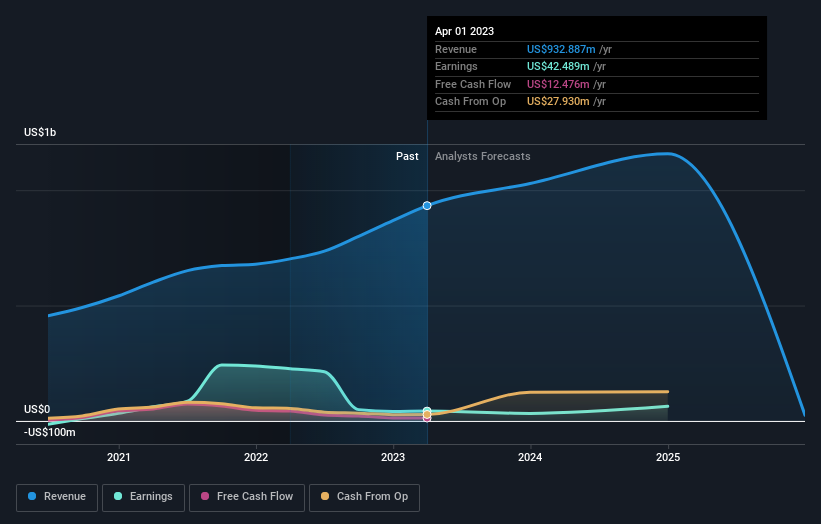Image resolution: width=821 pixels, height=524 pixels.
Task: Click the 2022 x-axis label
Action: pyautogui.click(x=256, y=458)
